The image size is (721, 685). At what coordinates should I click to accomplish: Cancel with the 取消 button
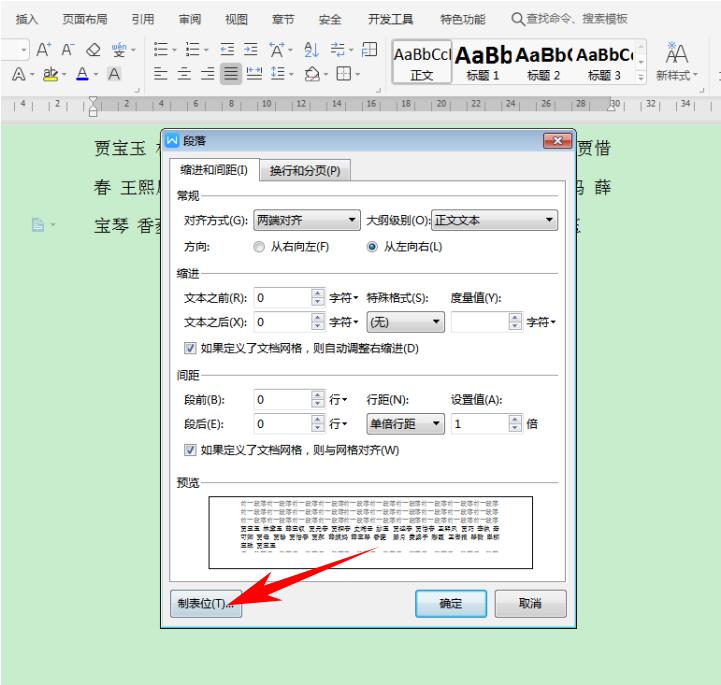pos(530,604)
